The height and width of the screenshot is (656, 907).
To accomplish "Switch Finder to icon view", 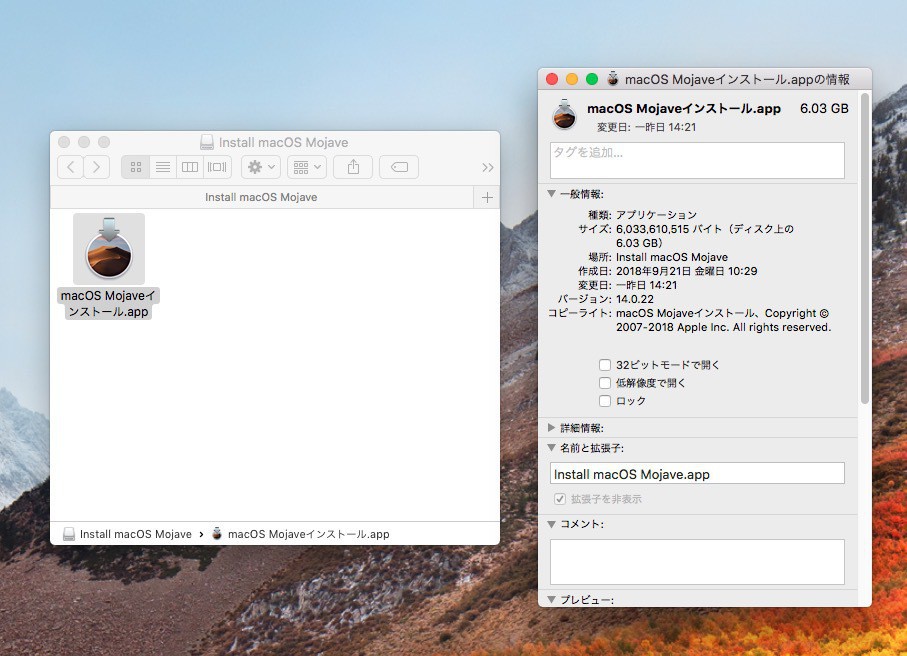I will click(135, 167).
